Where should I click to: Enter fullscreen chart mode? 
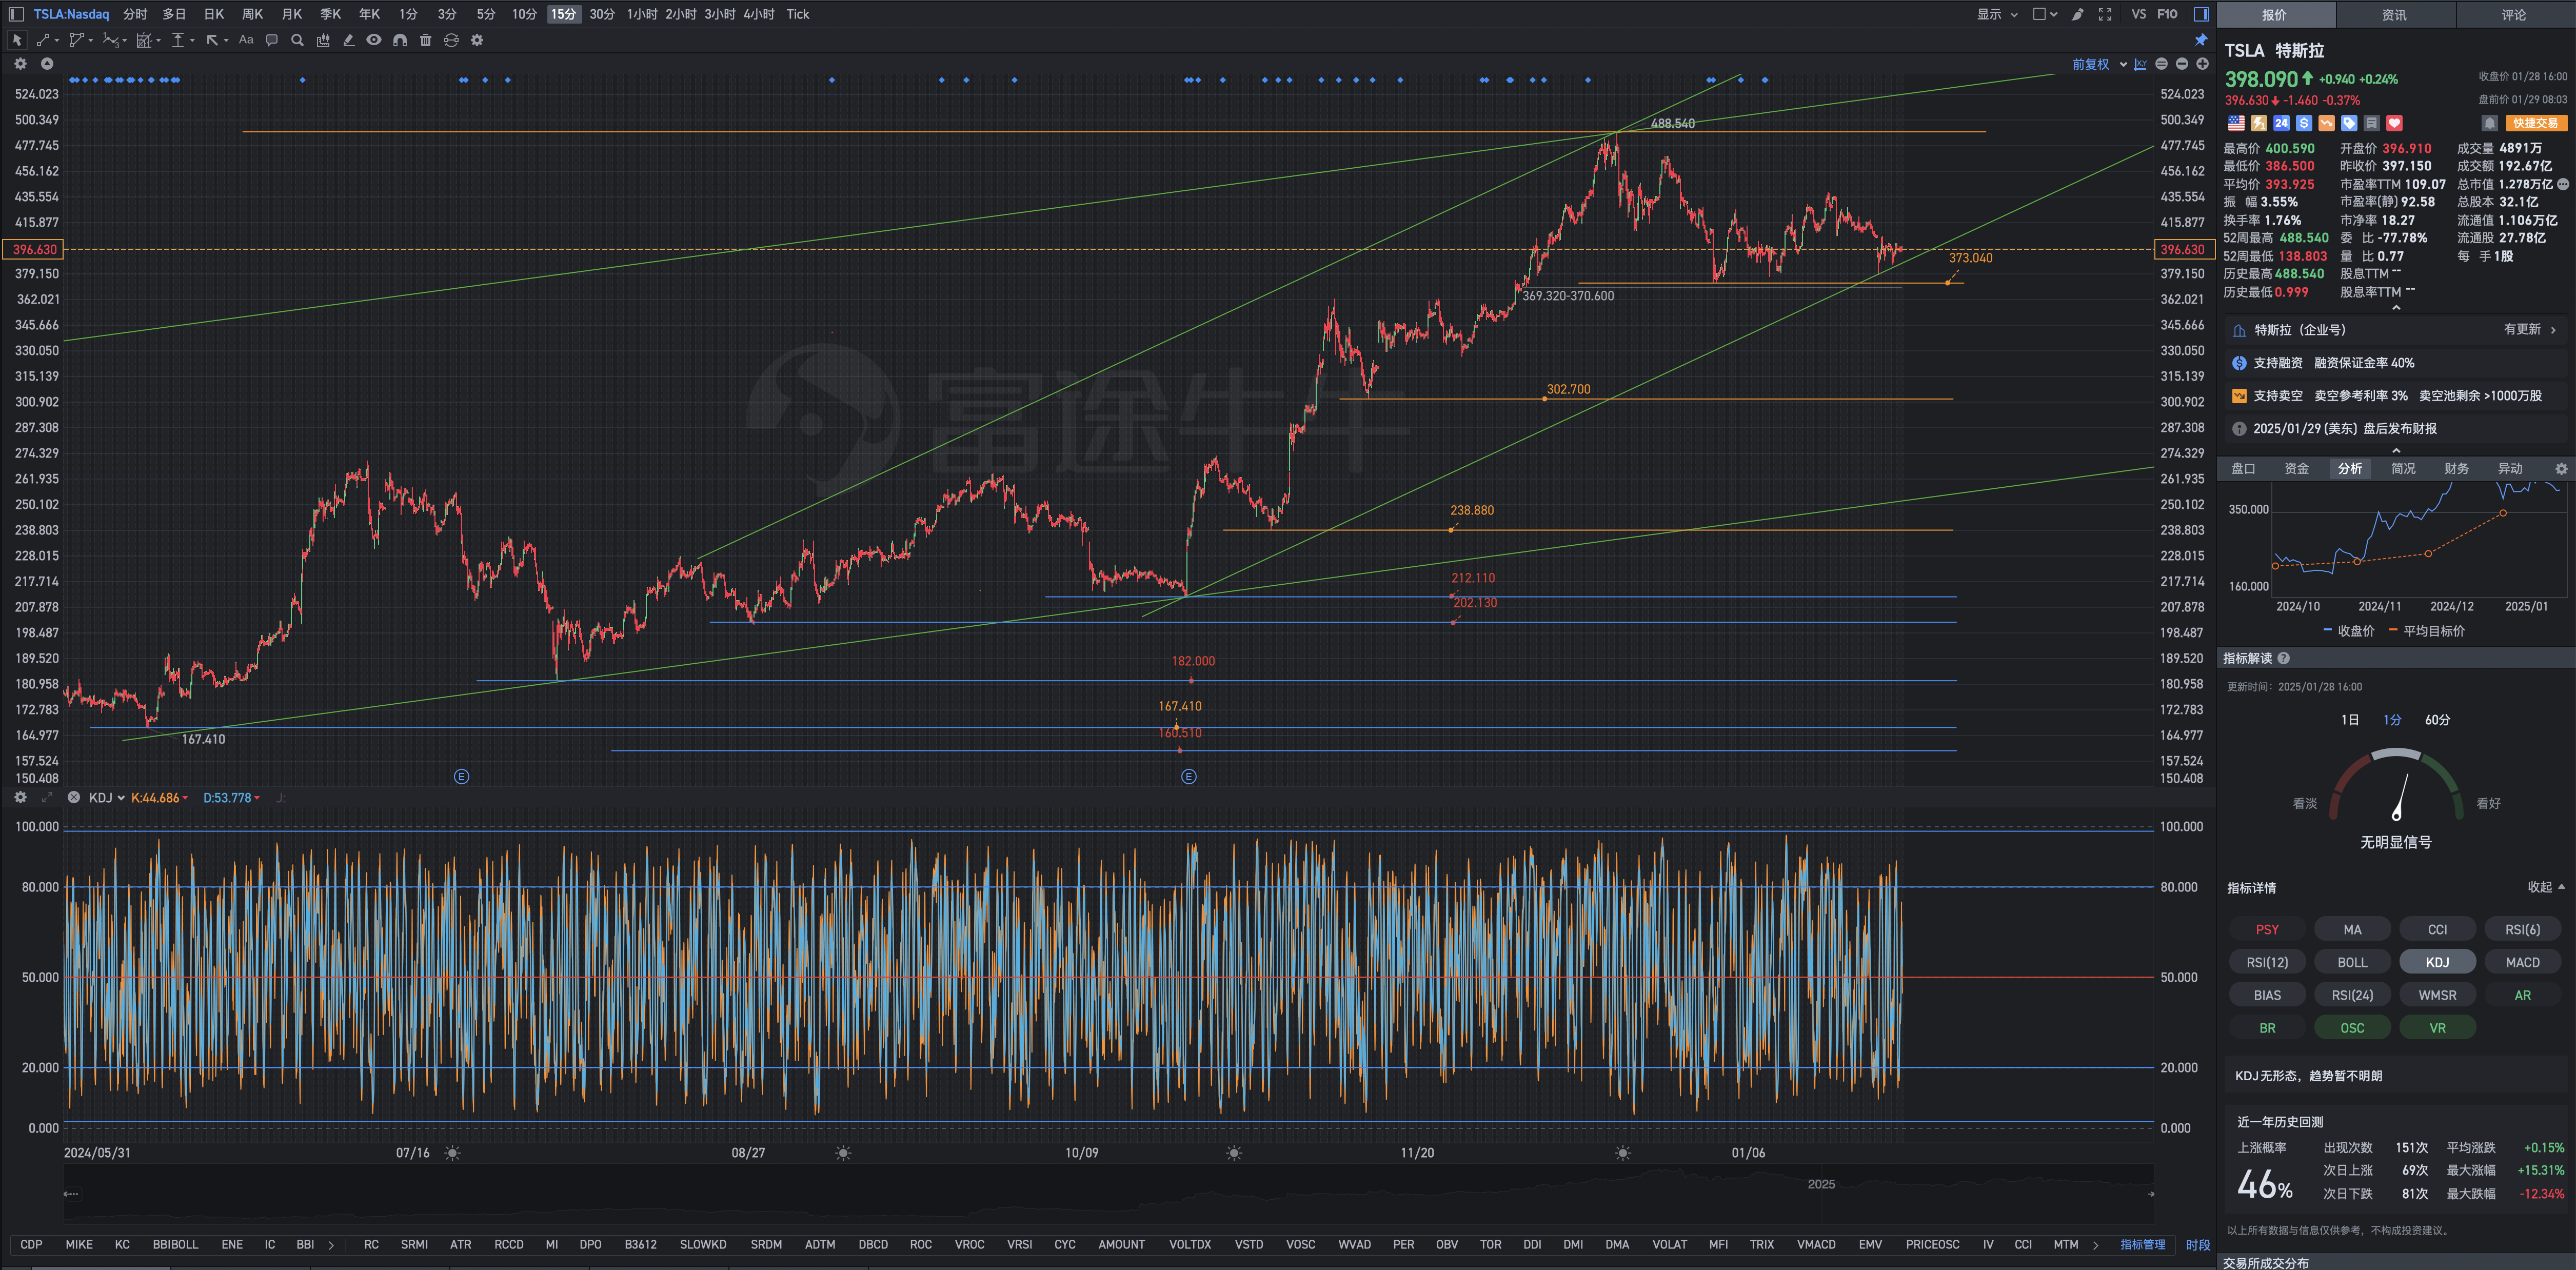point(2105,14)
